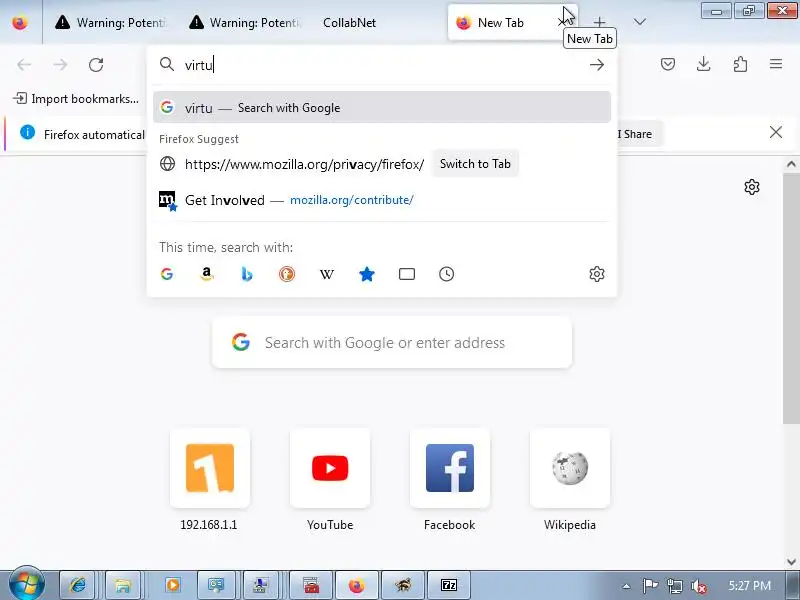Select 'virtu — Search with Google' suggestion
This screenshot has height=600, width=800.
(382, 107)
